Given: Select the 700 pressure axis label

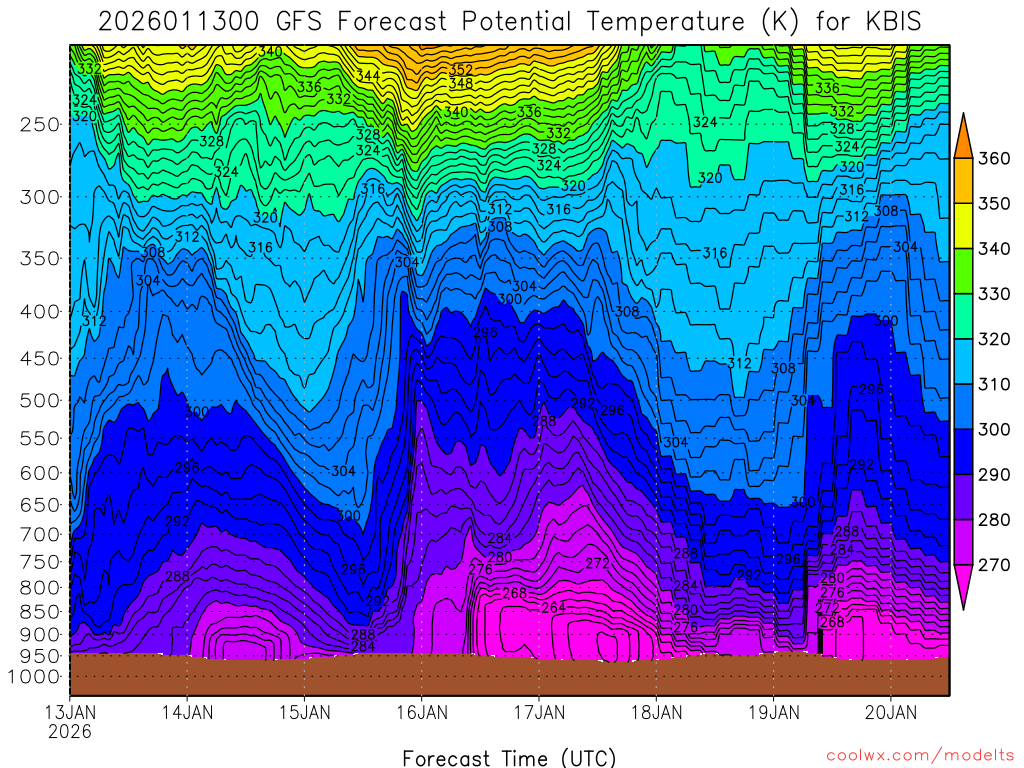Looking at the screenshot, I should point(40,535).
